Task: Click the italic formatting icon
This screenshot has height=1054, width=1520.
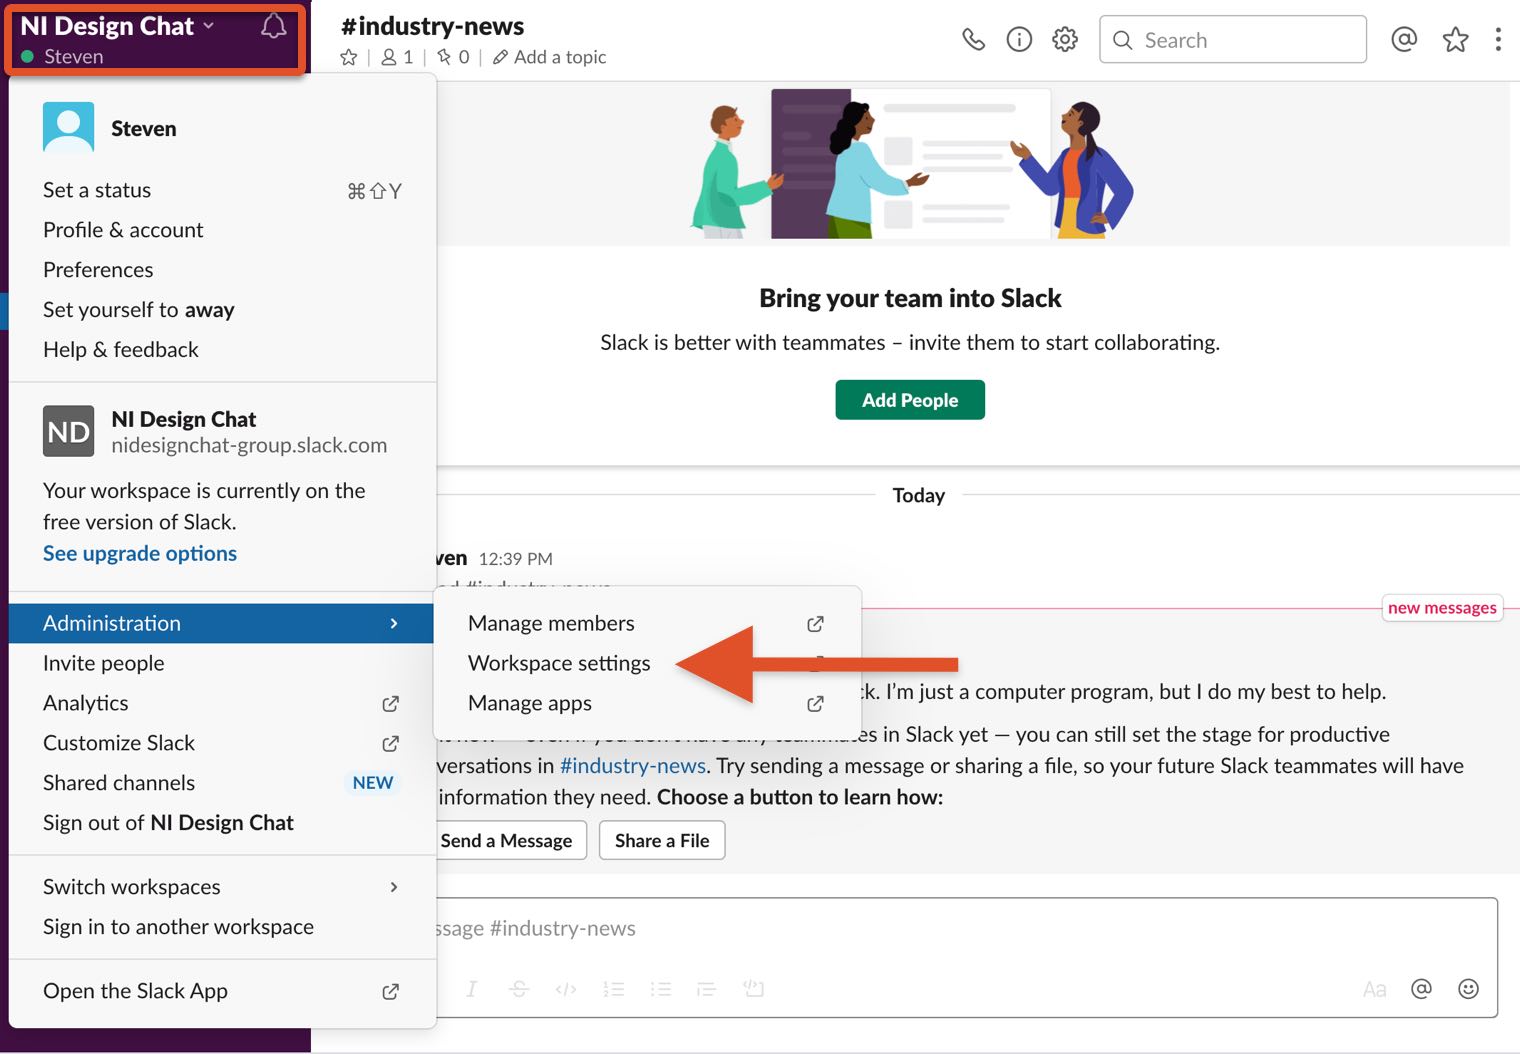Action: [x=471, y=989]
